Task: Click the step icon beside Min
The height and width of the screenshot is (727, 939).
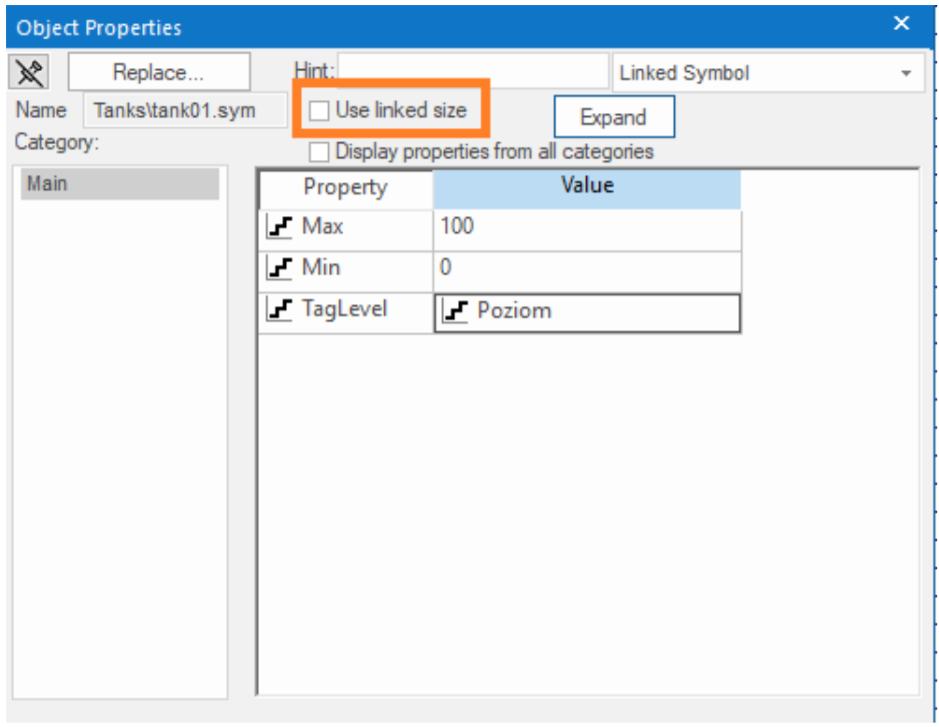Action: pyautogui.click(x=277, y=269)
